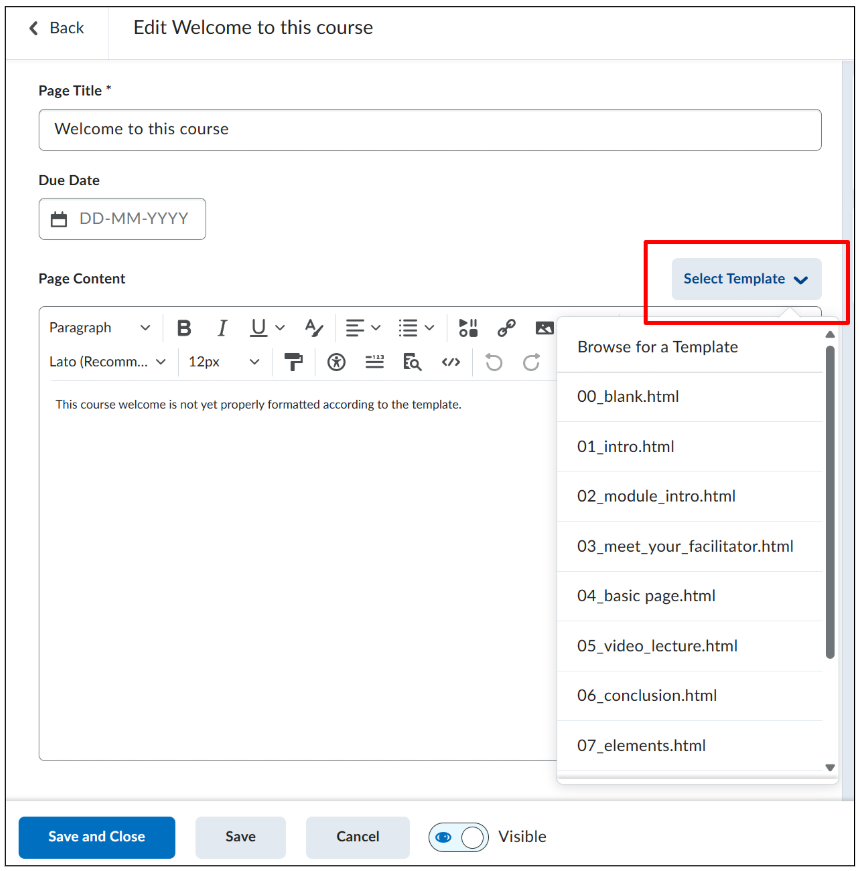
Task: Open the Select Template dropdown
Action: click(746, 279)
